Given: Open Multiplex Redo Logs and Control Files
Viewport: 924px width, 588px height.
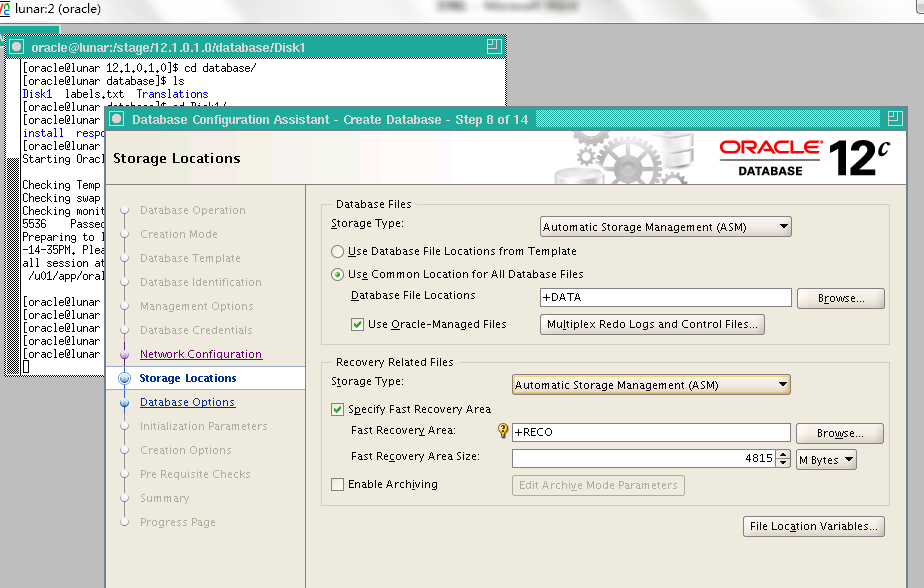Looking at the screenshot, I should [x=652, y=324].
